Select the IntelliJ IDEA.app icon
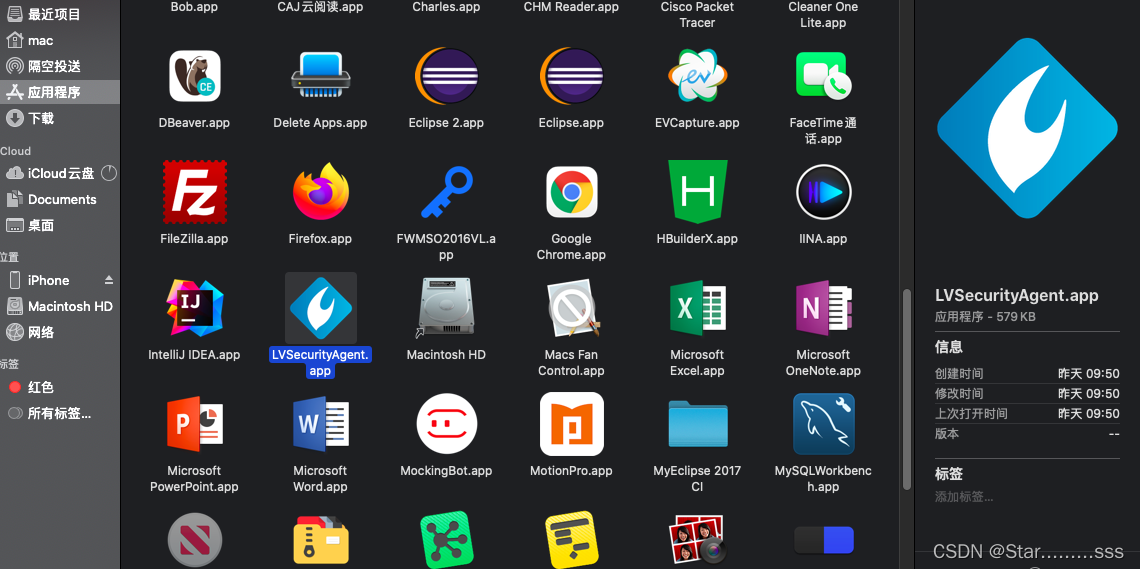 [194, 308]
